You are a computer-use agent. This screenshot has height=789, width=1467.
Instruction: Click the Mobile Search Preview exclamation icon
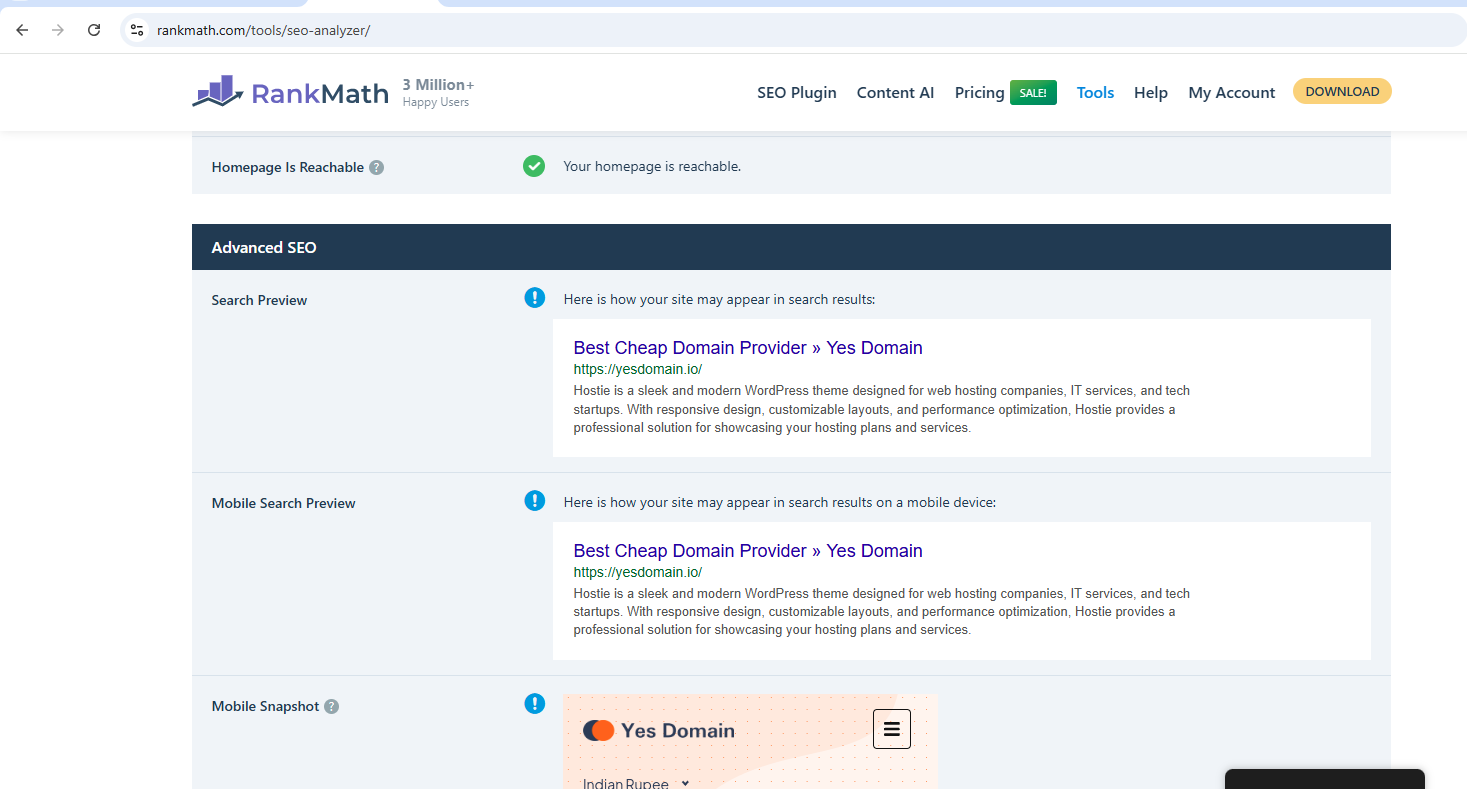(x=535, y=500)
